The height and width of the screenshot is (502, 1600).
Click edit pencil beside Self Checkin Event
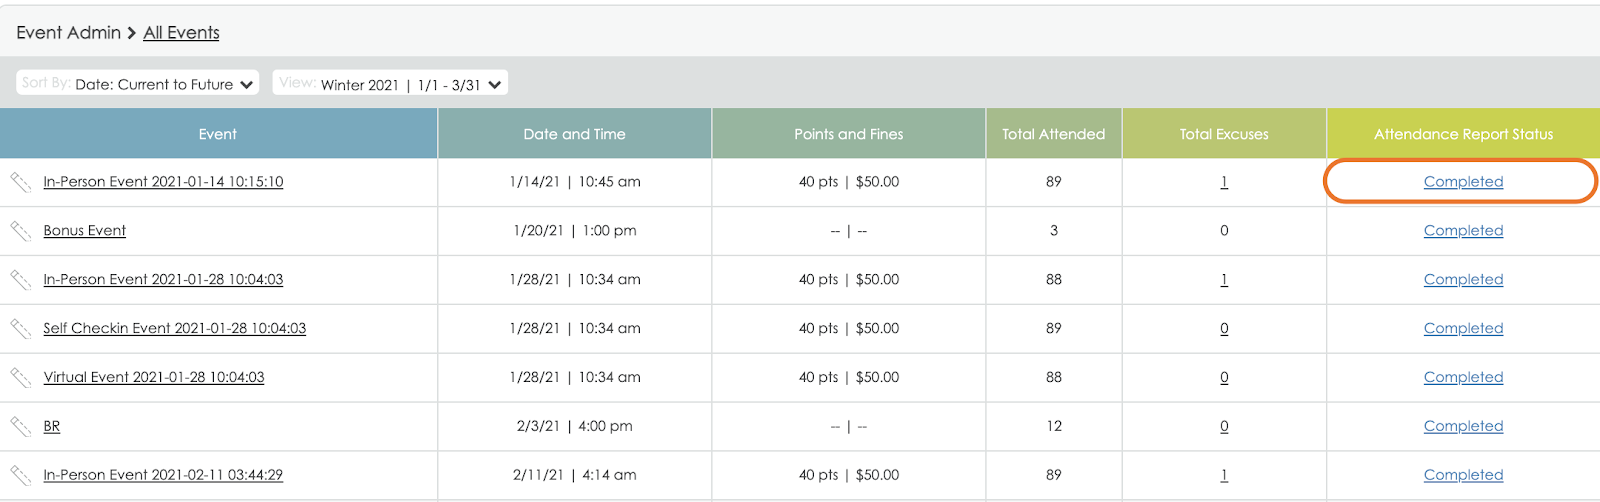pyautogui.click(x=21, y=329)
